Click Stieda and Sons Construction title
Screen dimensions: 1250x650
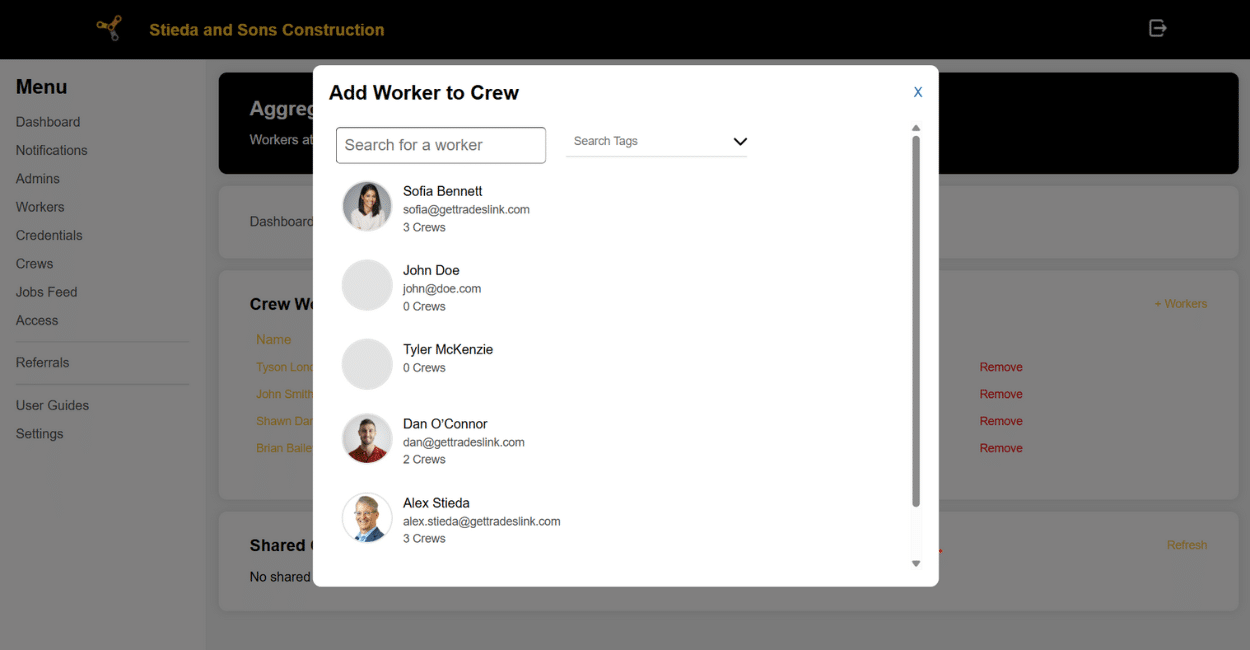pyautogui.click(x=267, y=30)
